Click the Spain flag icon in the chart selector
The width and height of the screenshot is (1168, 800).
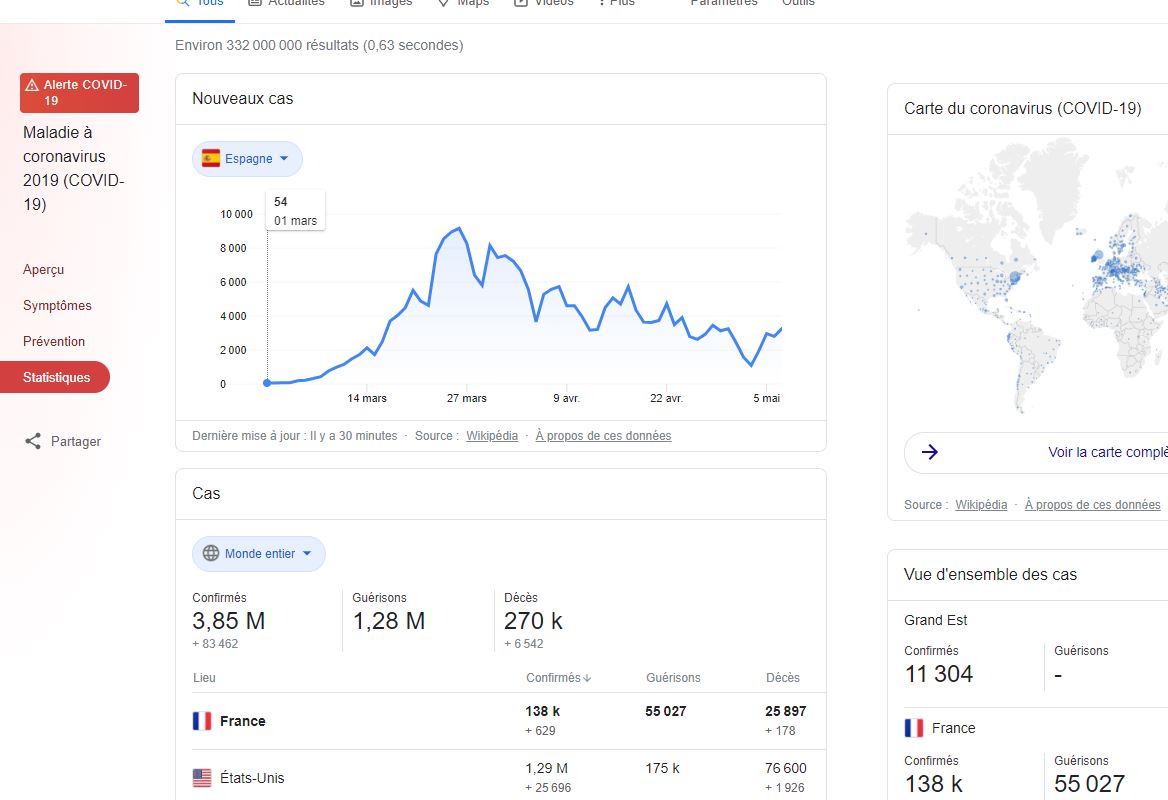[x=212, y=158]
